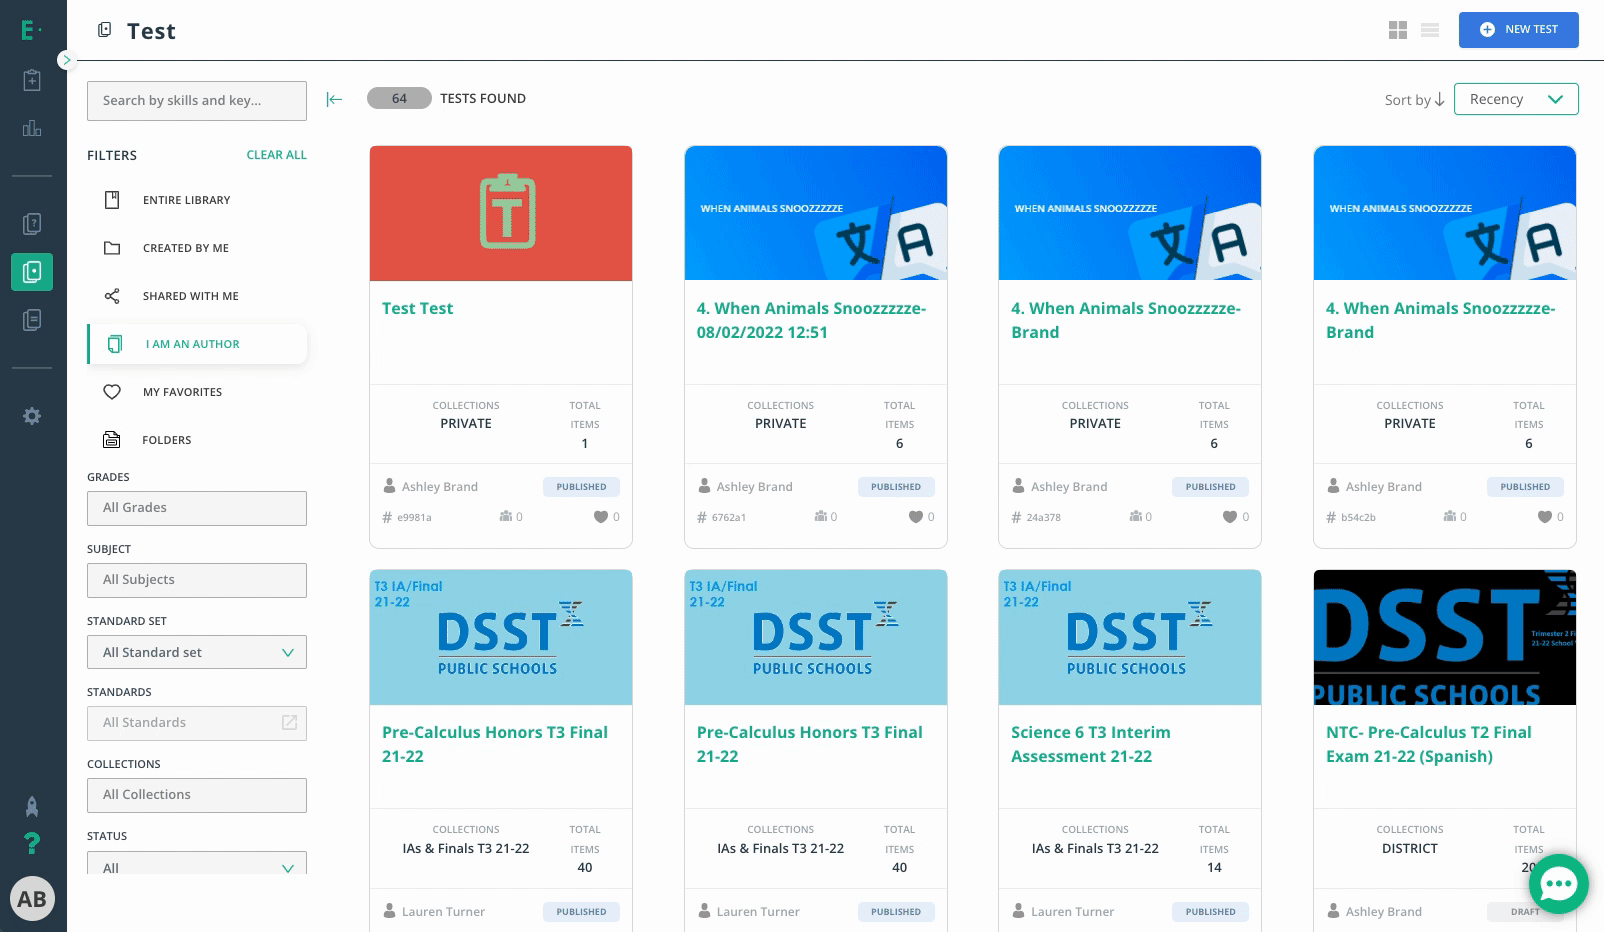The height and width of the screenshot is (932, 1604).
Task: Open the playlist sidebar icon
Action: click(x=32, y=320)
